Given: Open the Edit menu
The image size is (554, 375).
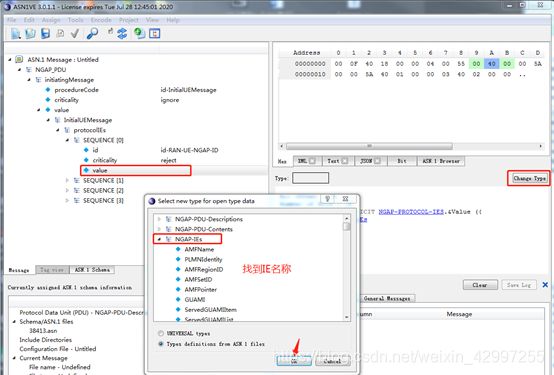Looking at the screenshot, I should [x=29, y=20].
